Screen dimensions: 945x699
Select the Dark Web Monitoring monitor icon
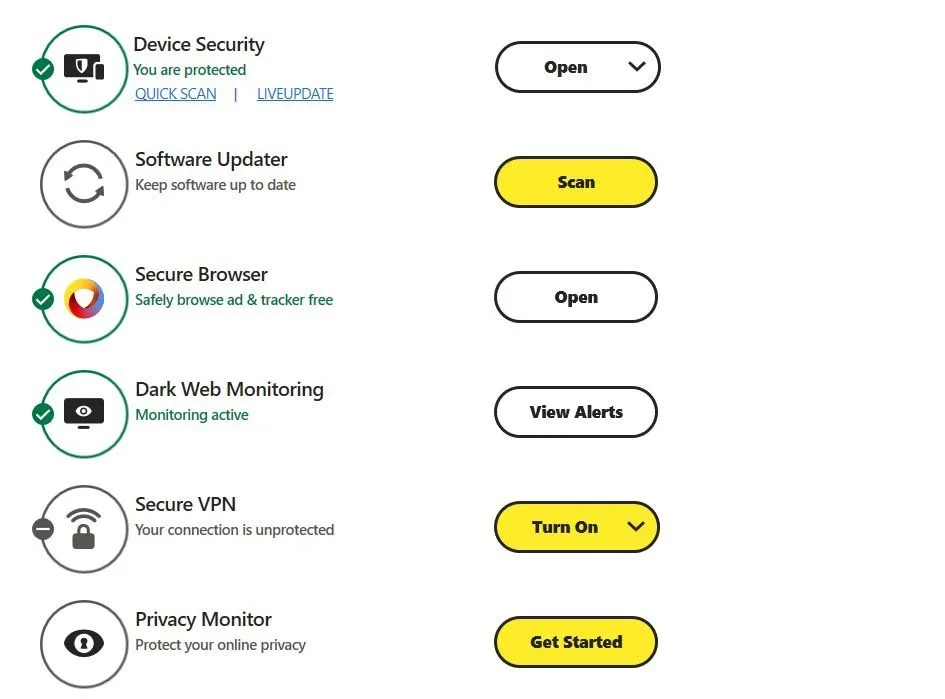click(83, 412)
